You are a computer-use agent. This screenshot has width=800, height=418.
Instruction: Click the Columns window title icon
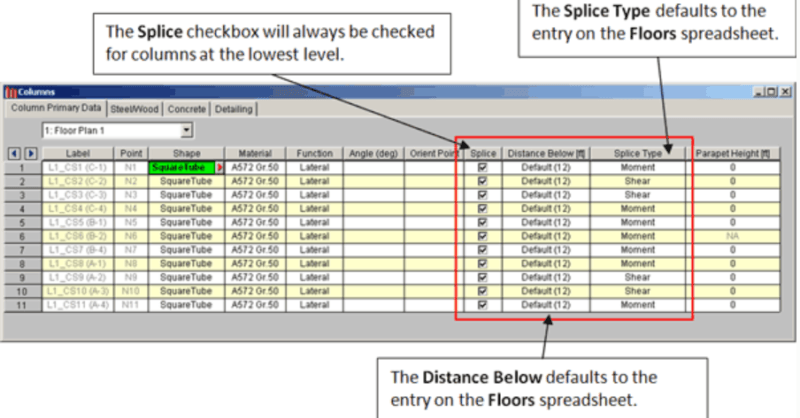(11, 93)
